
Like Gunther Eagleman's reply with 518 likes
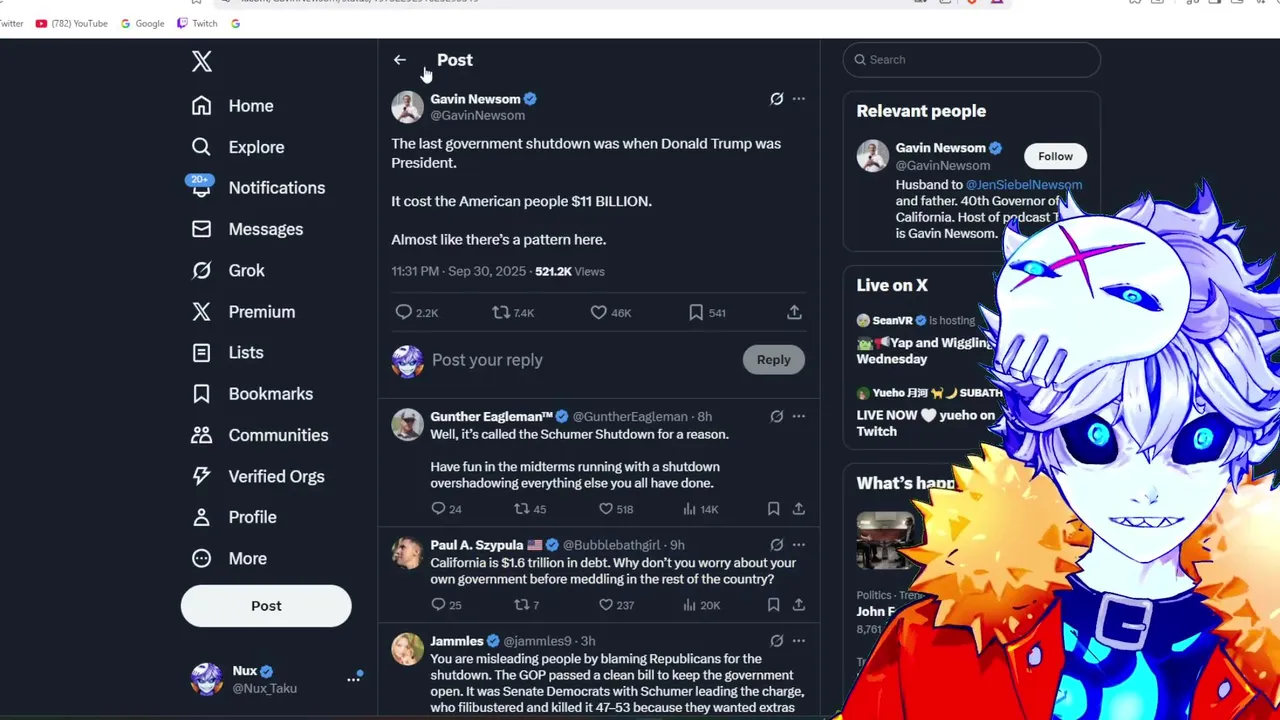point(605,509)
